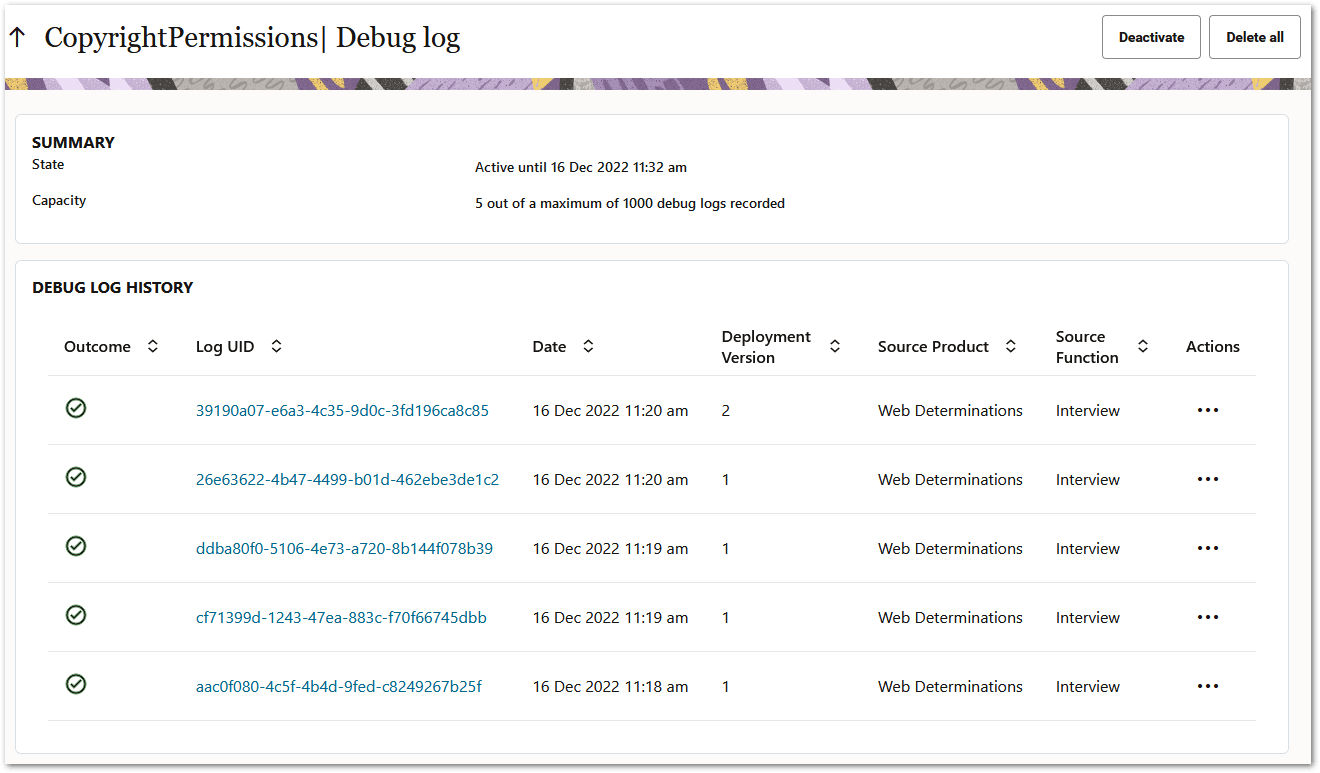Sort the table by Outcome column

(x=151, y=345)
